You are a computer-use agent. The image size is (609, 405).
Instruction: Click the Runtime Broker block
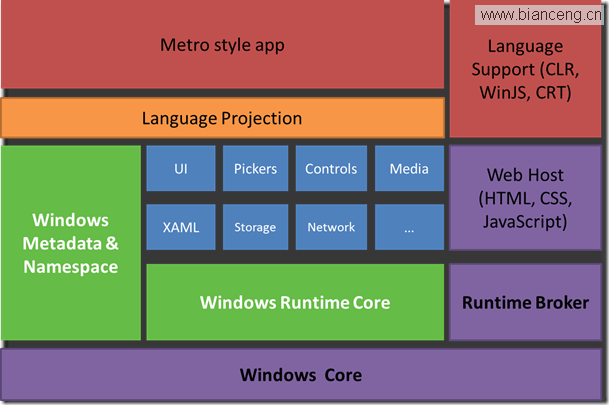[525, 302]
